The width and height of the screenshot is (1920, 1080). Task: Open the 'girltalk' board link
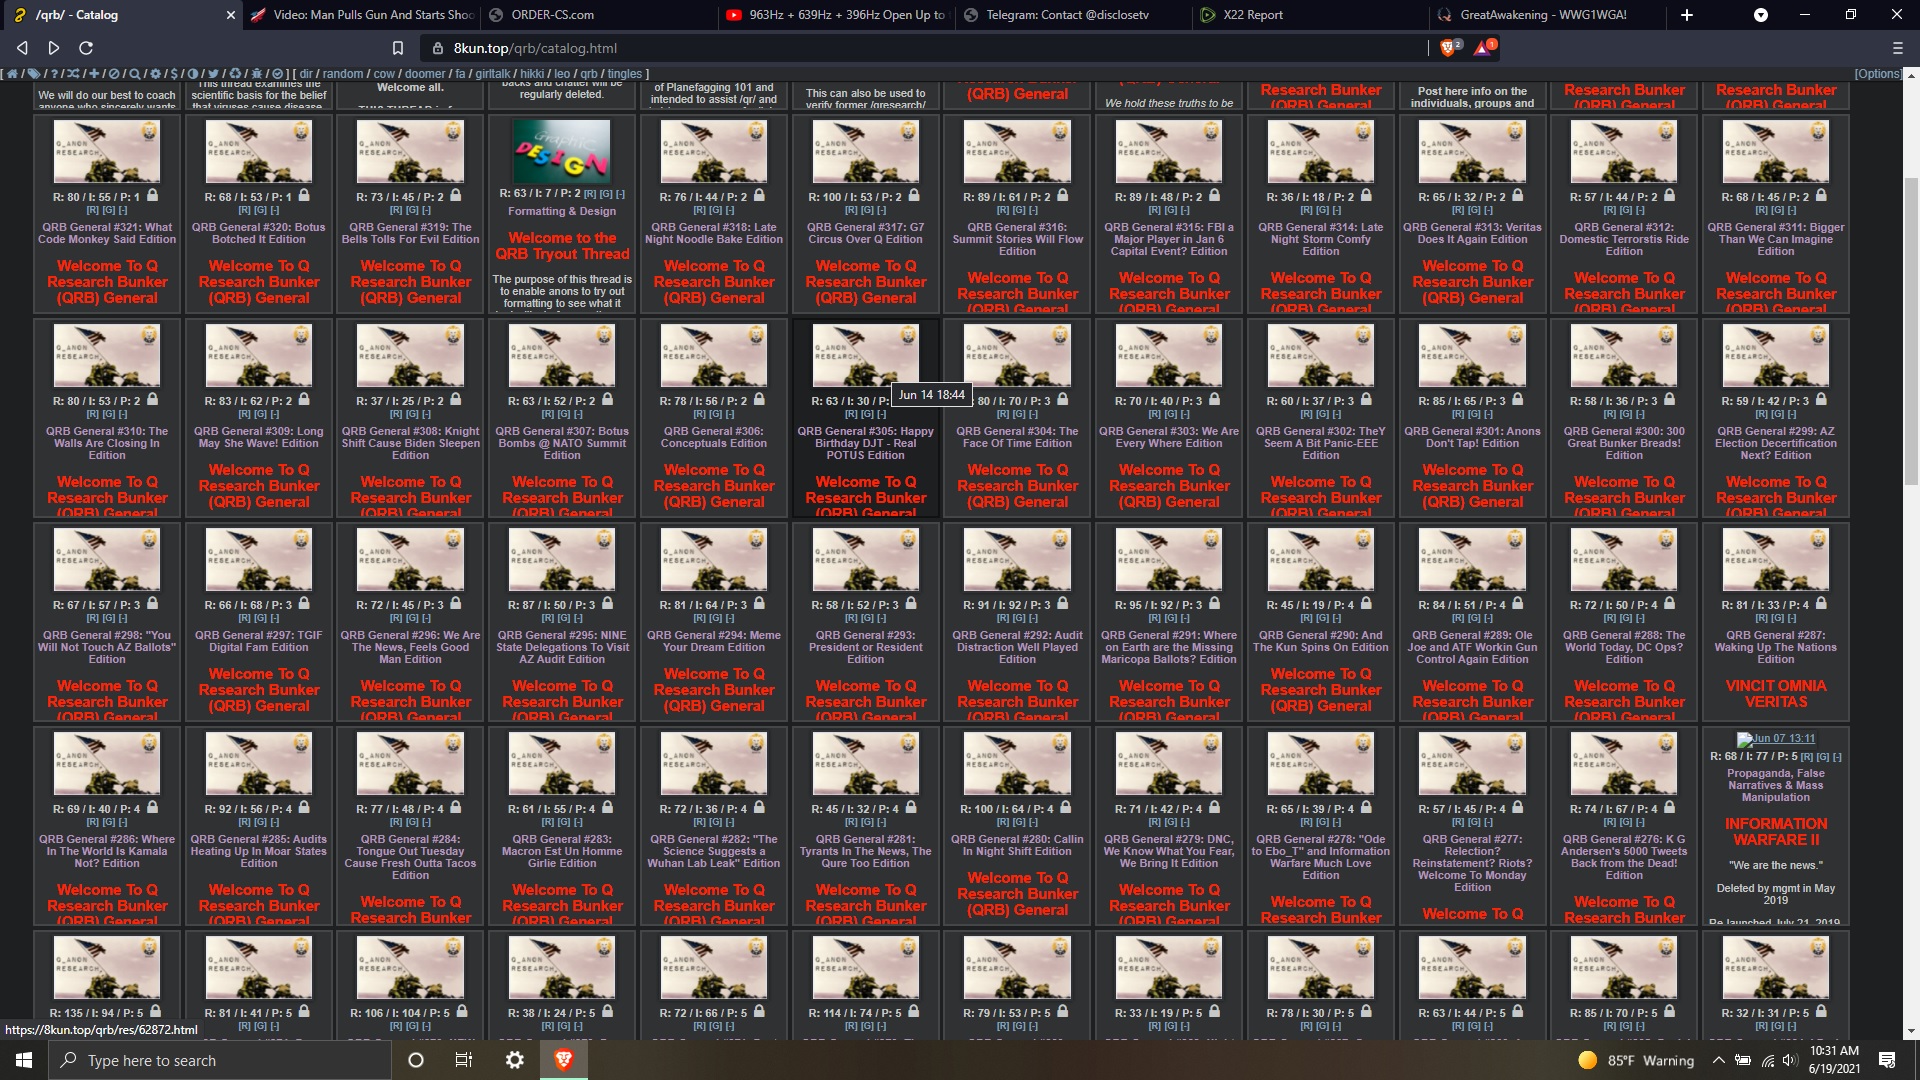(x=492, y=74)
